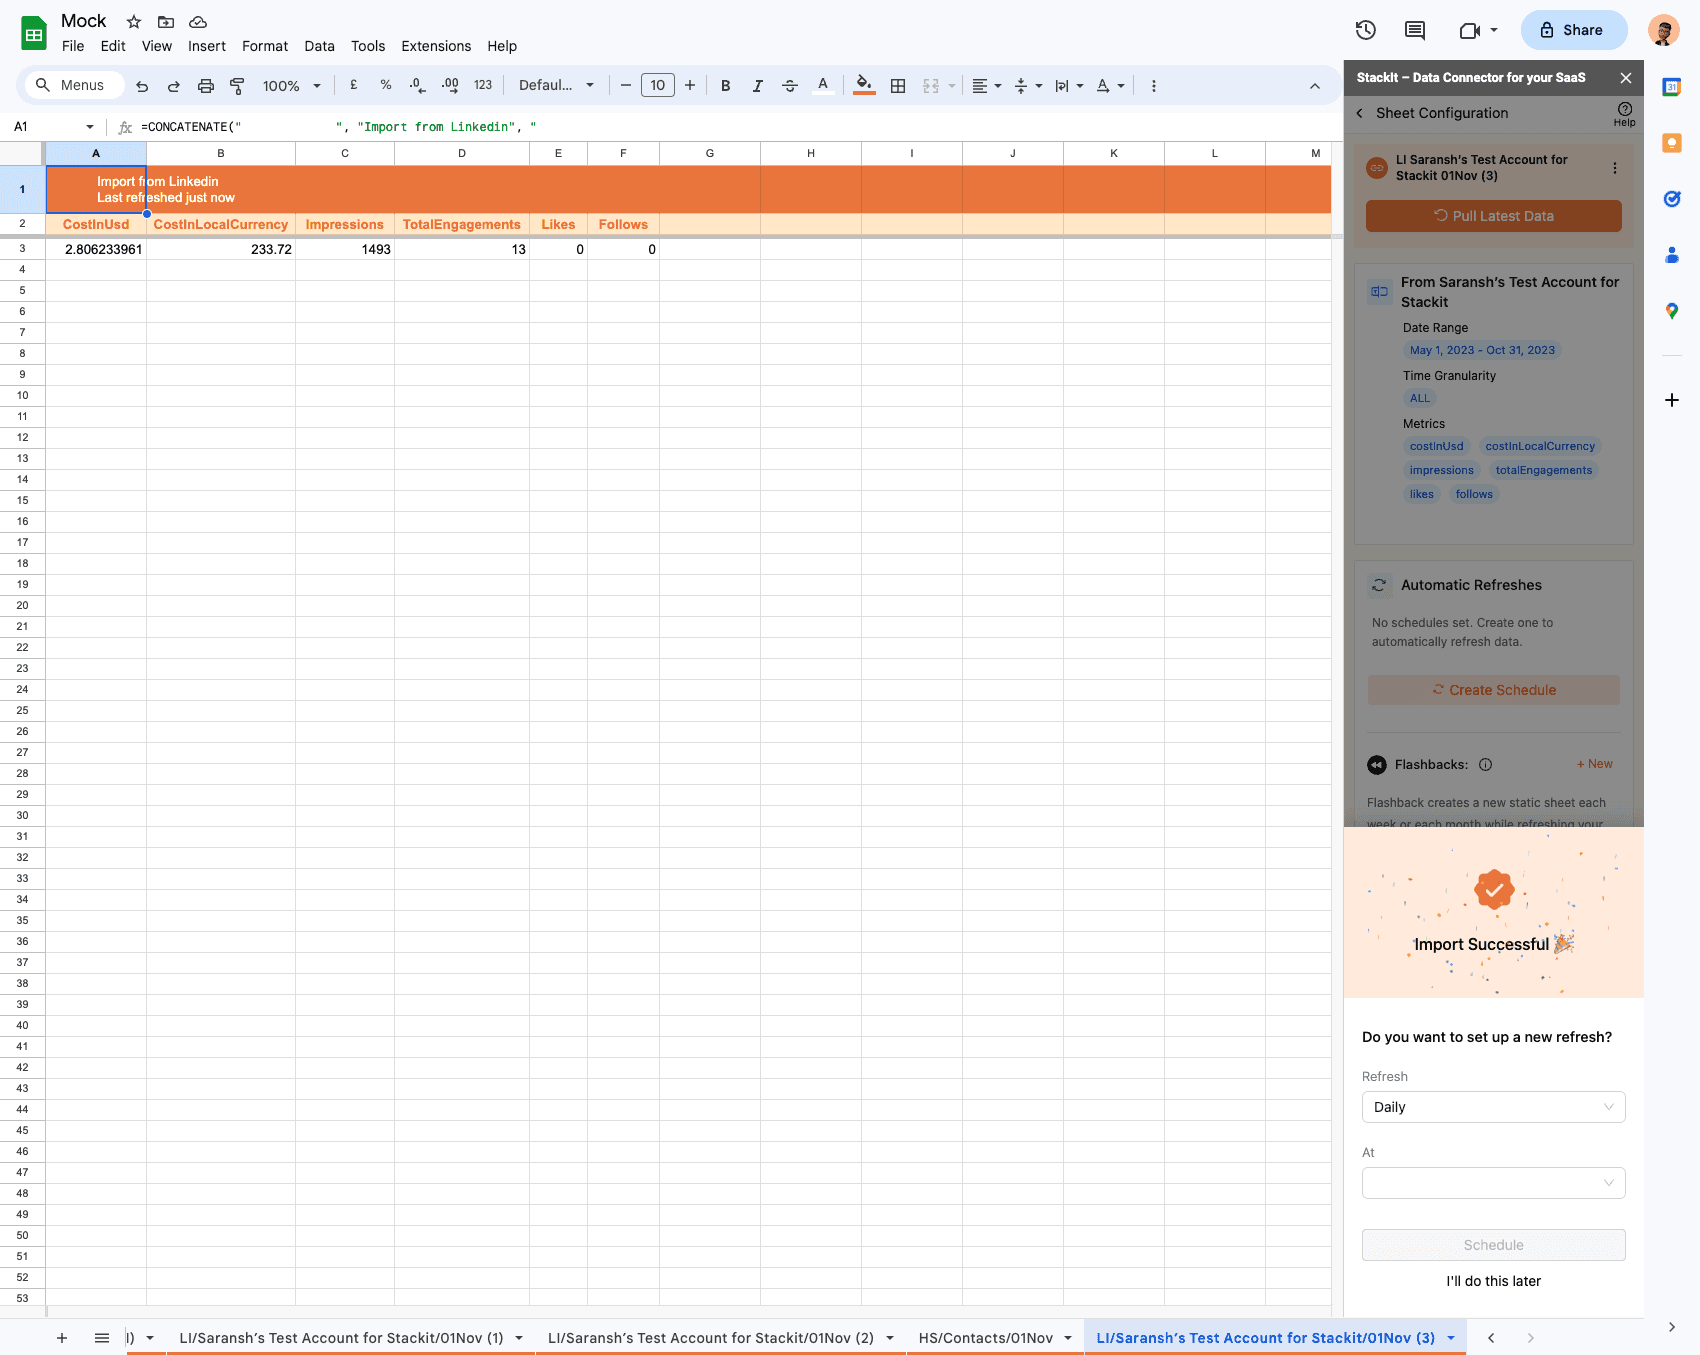Move document using folder icon

click(166, 21)
